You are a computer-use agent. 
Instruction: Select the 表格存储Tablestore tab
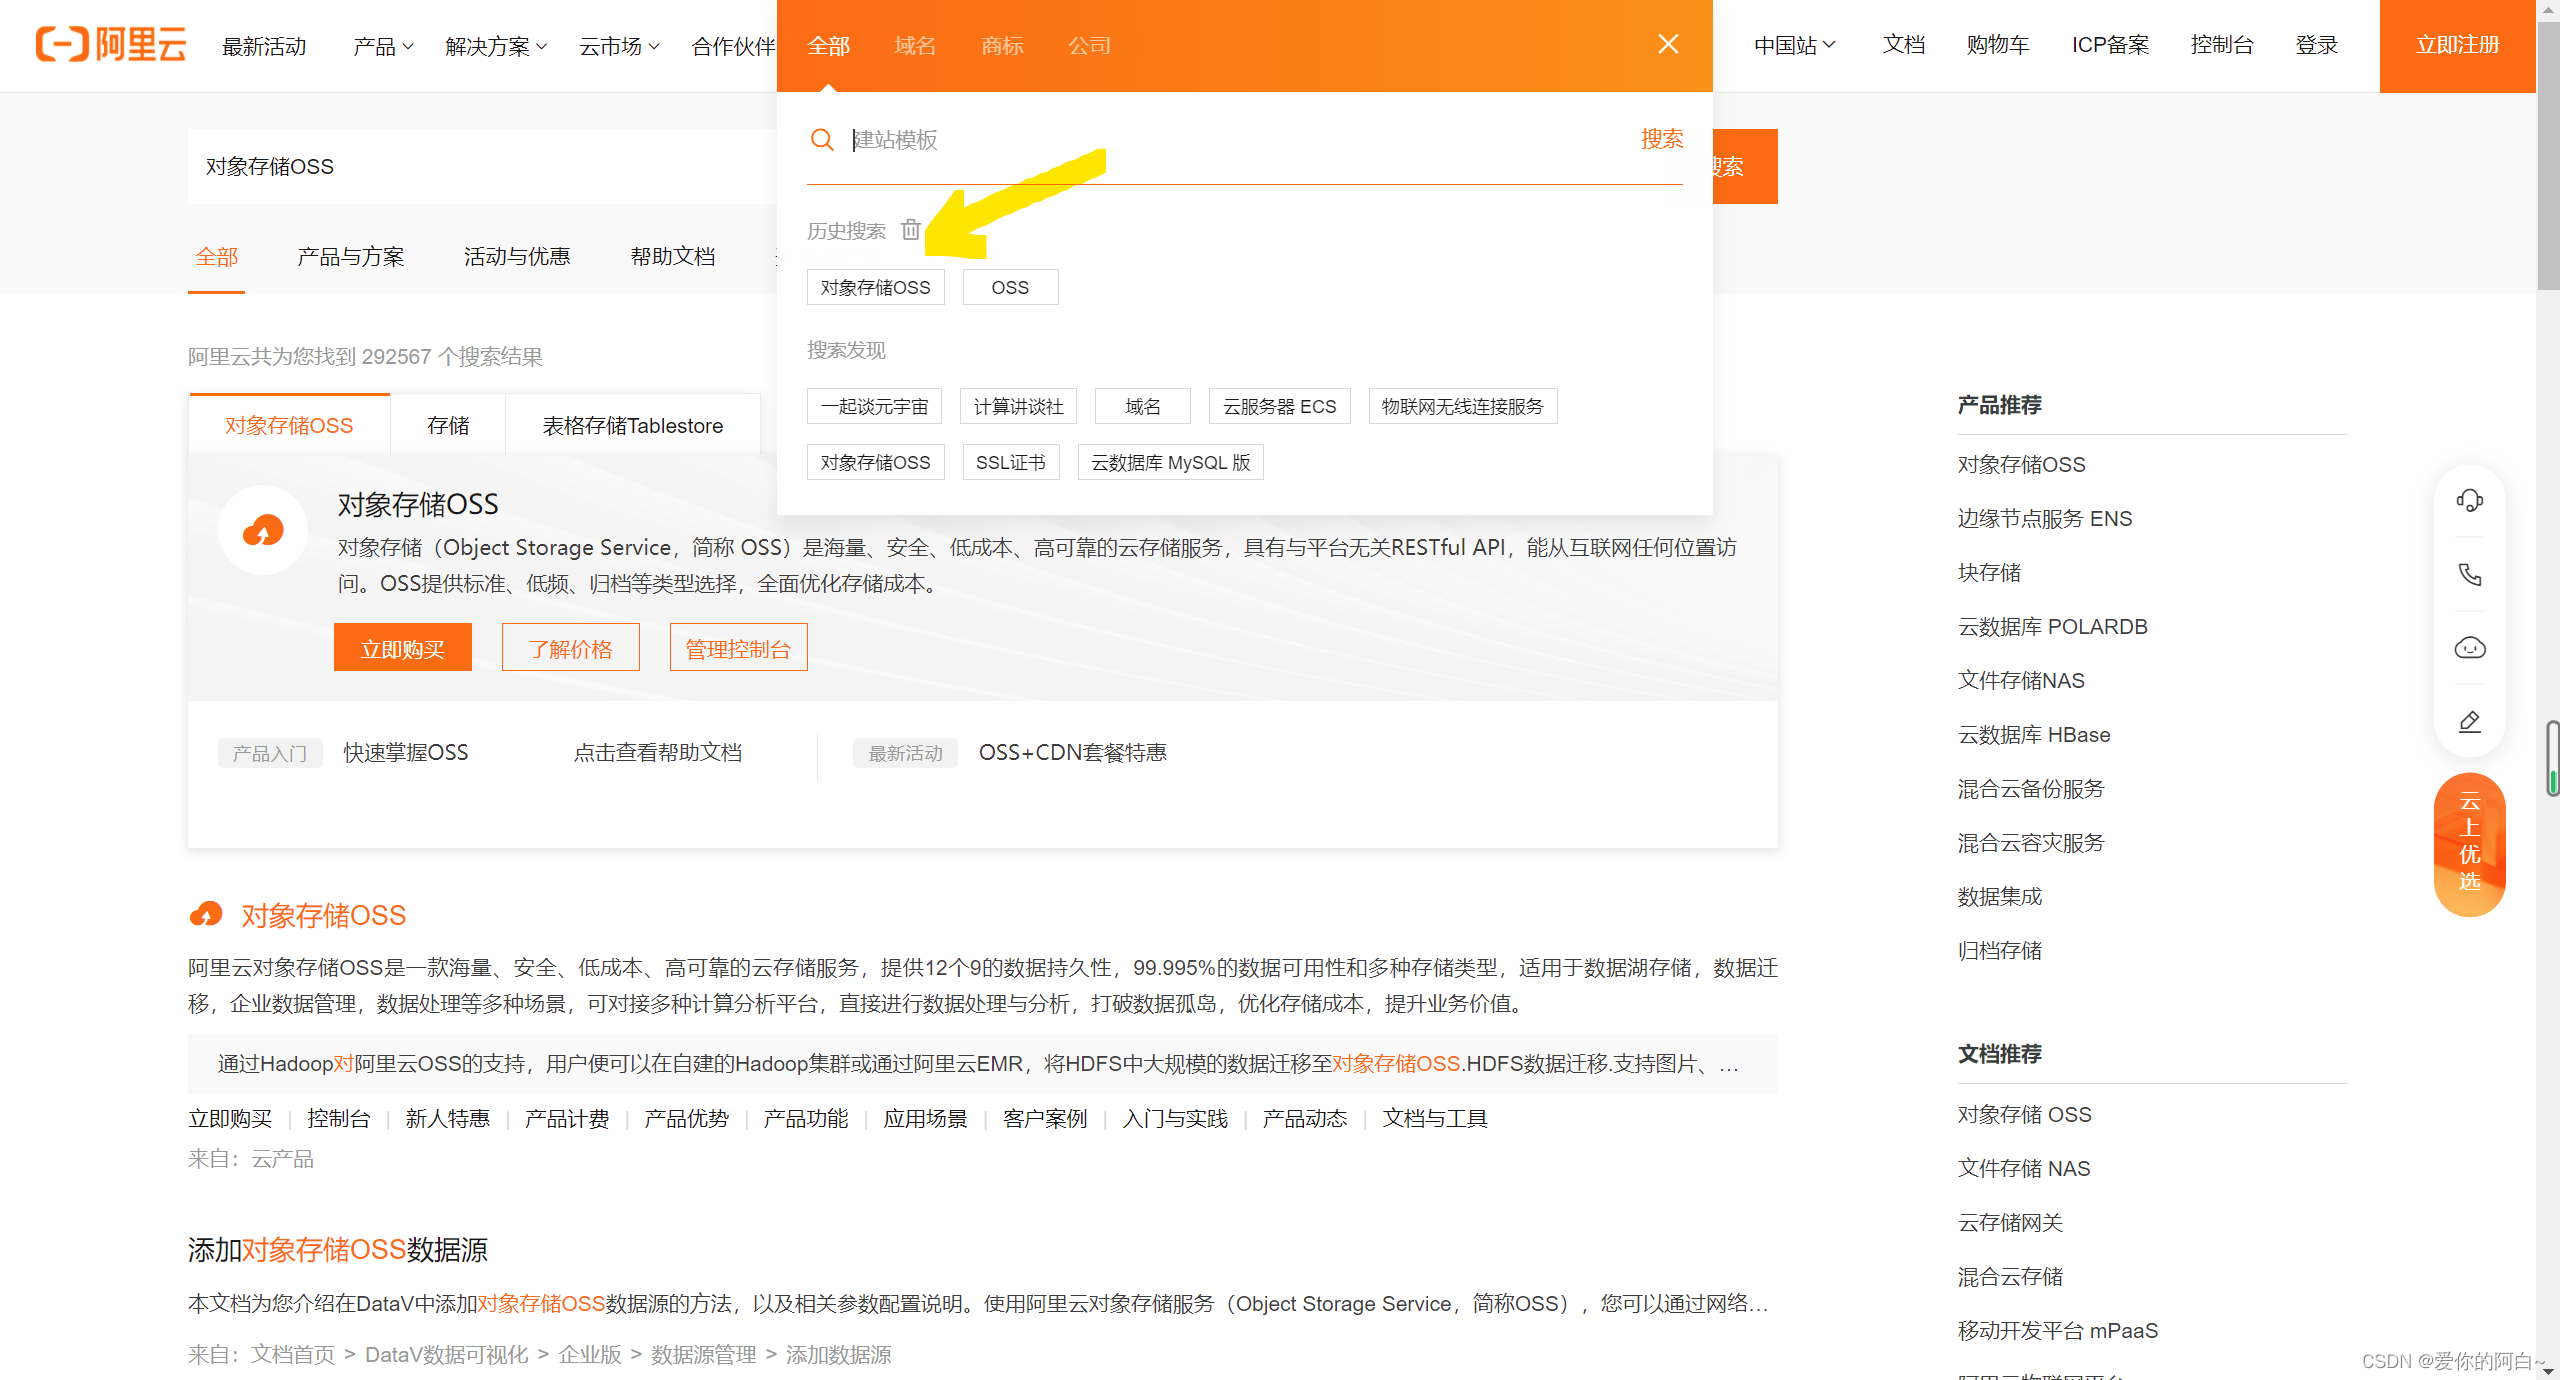point(633,425)
